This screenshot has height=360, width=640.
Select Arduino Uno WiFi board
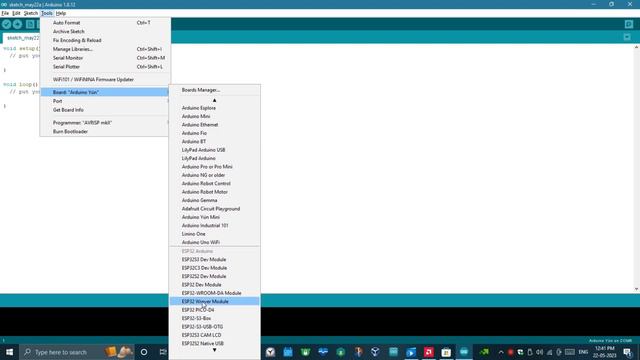(215, 242)
